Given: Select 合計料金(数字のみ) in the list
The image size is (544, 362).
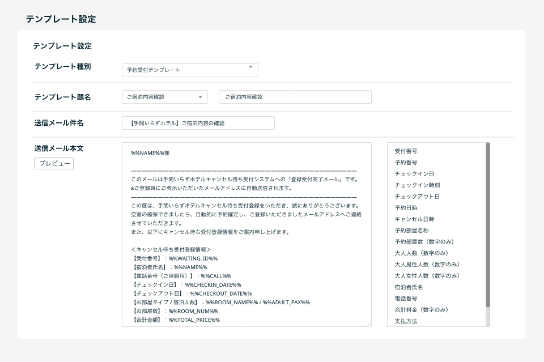Looking at the screenshot, I should coord(421,310).
